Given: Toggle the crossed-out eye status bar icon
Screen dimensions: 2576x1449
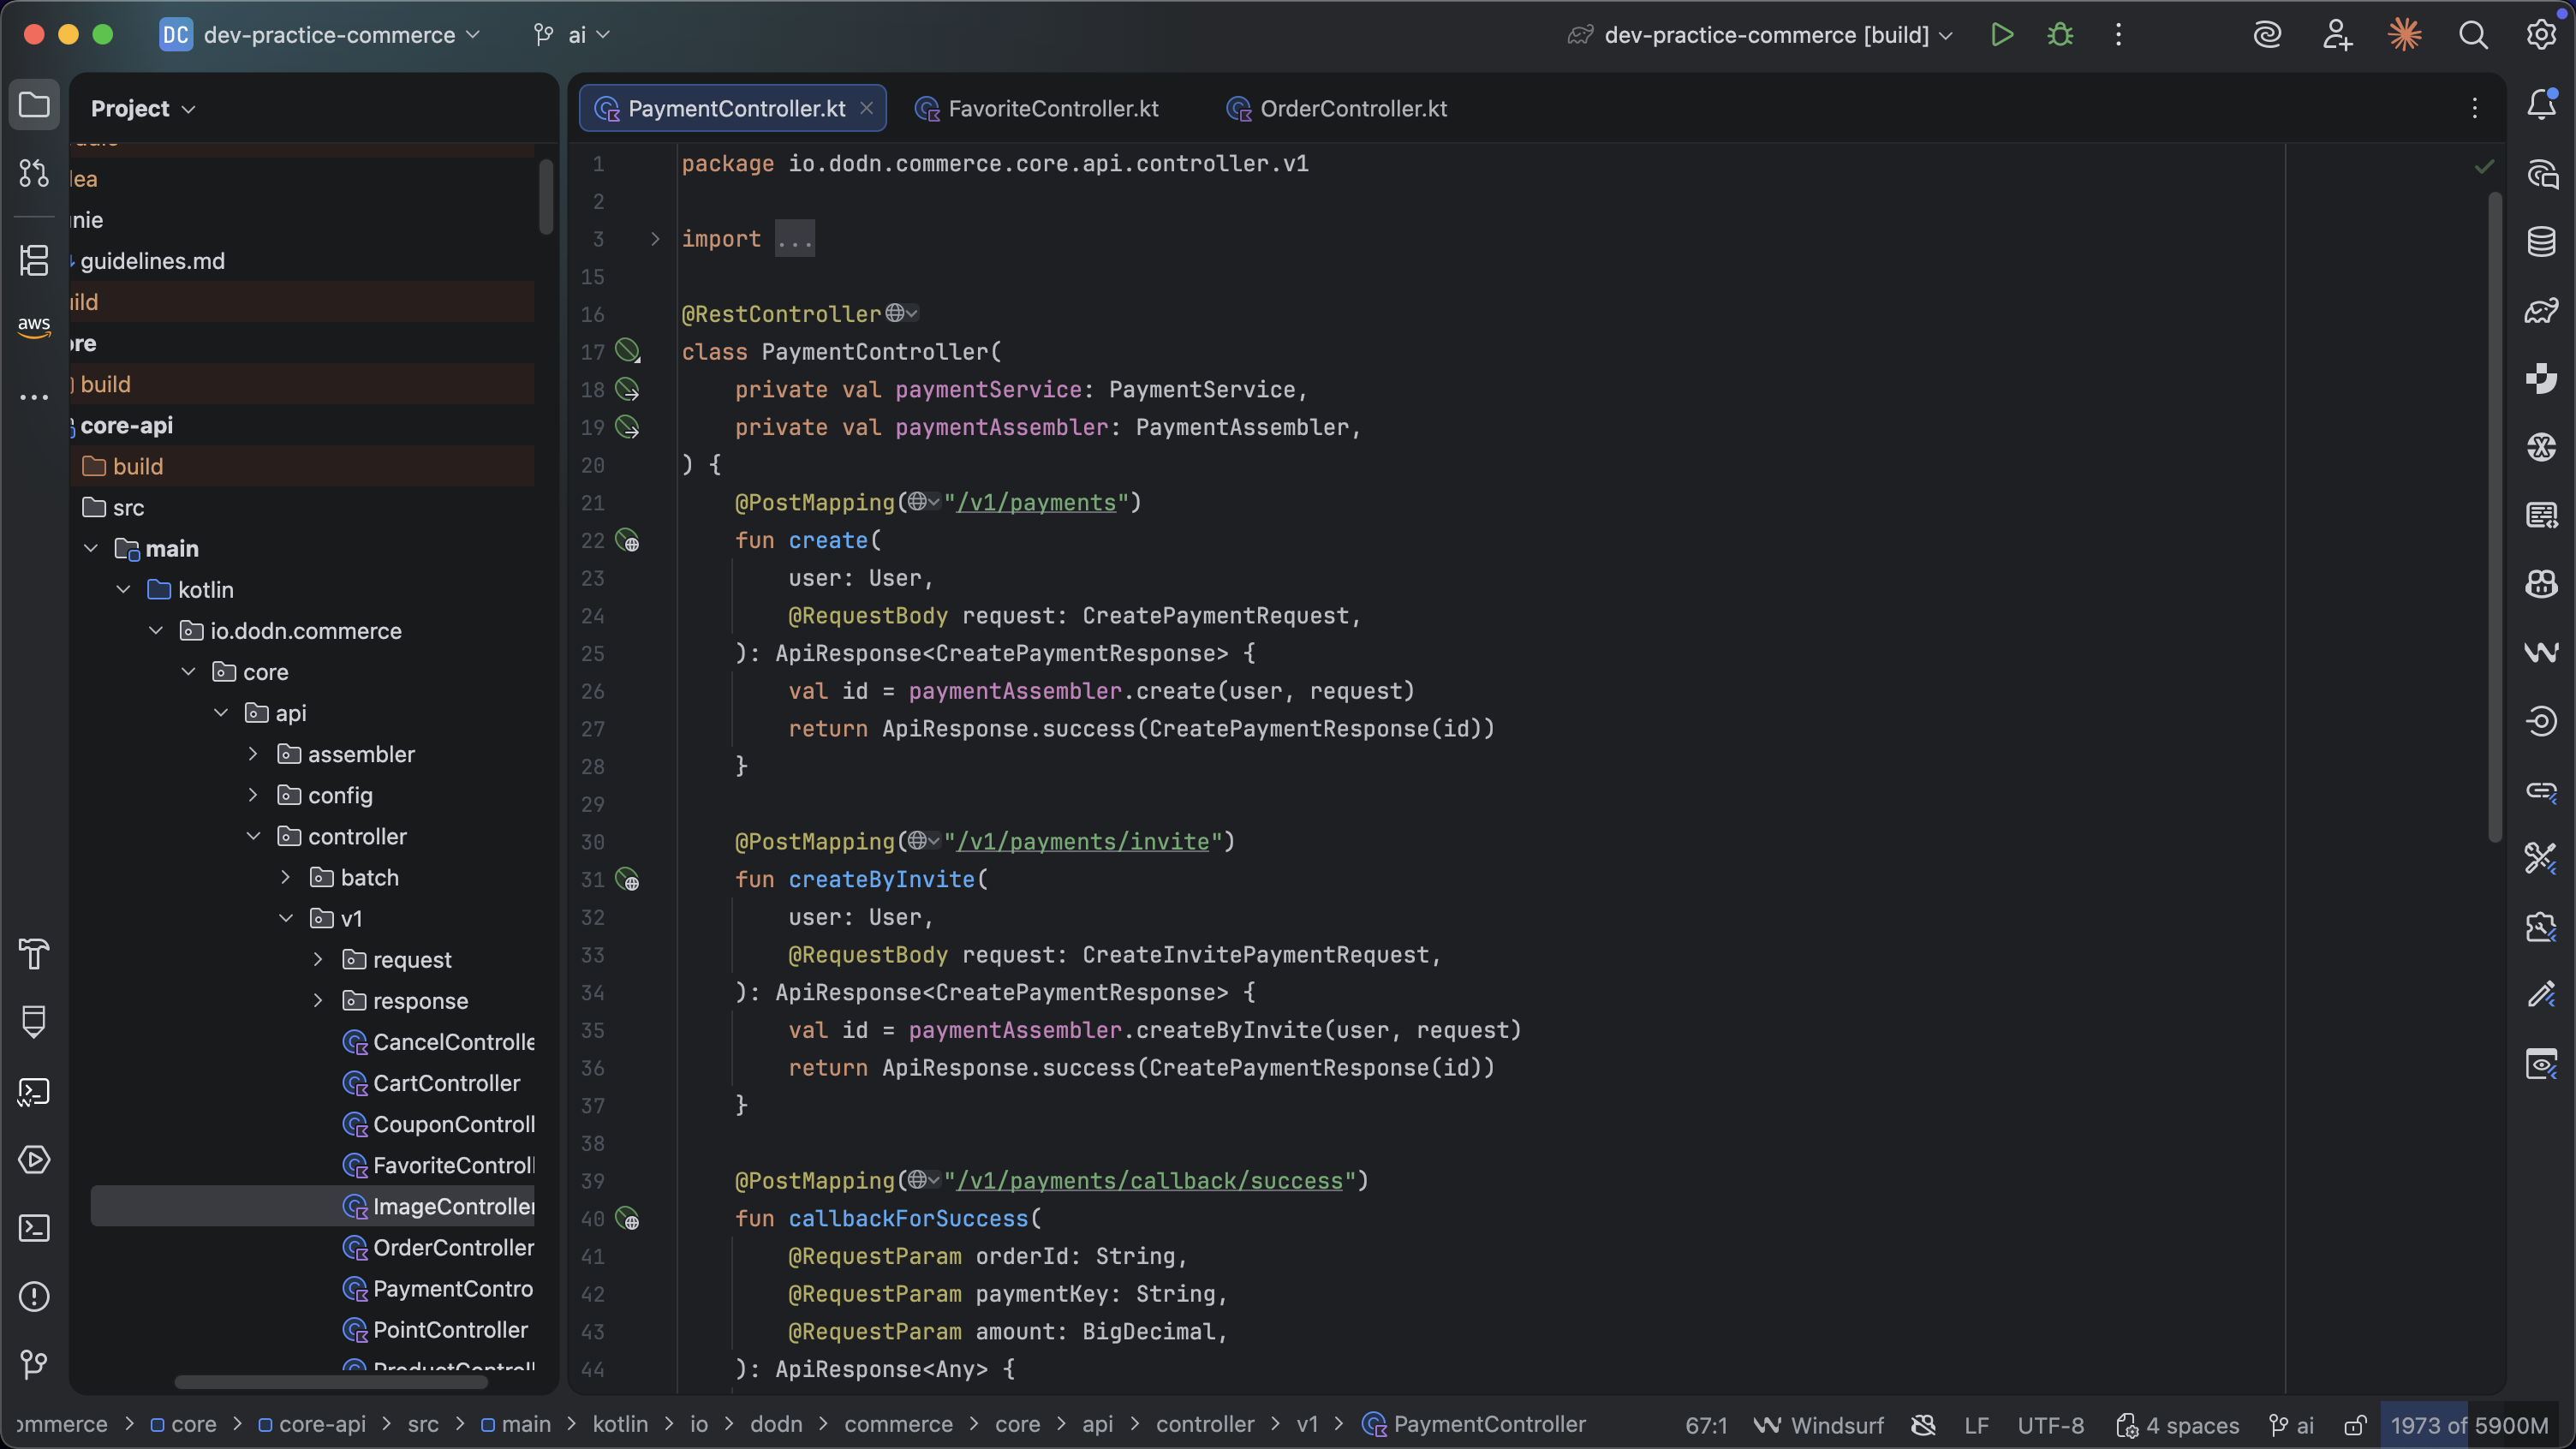Looking at the screenshot, I should click(1922, 1425).
